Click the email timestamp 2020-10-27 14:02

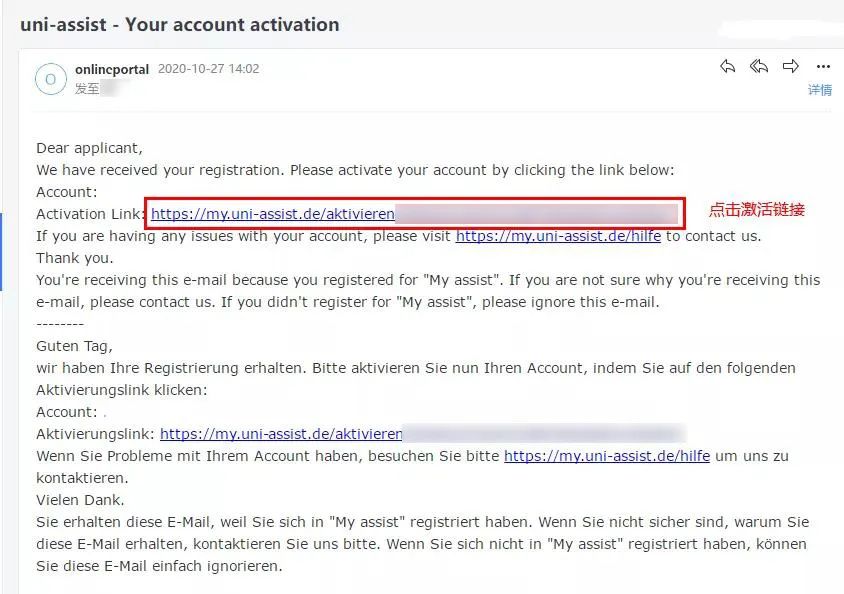click(208, 69)
